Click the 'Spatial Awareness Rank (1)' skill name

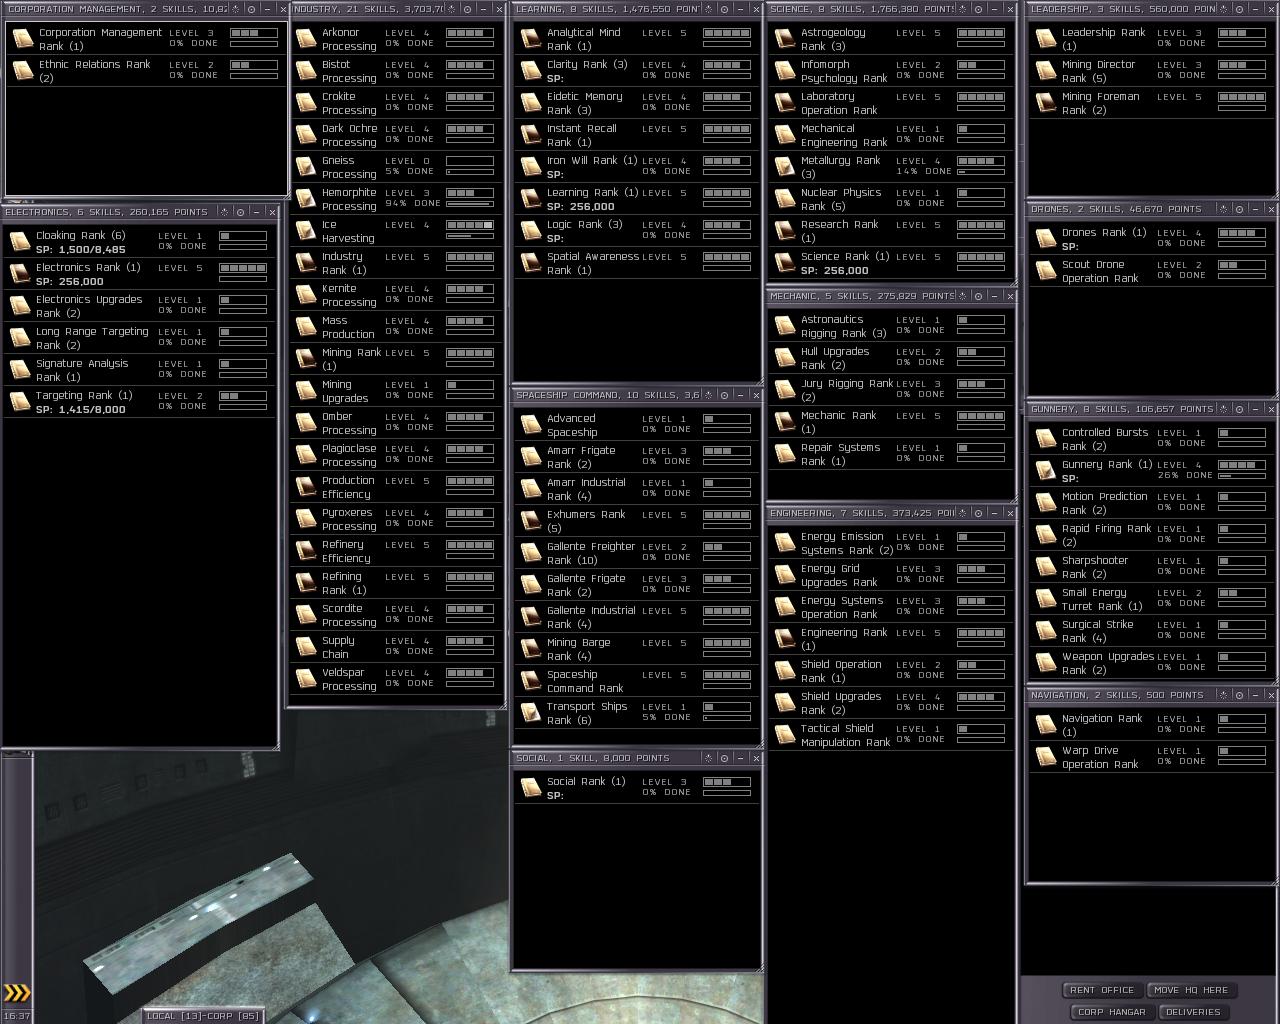[592, 264]
